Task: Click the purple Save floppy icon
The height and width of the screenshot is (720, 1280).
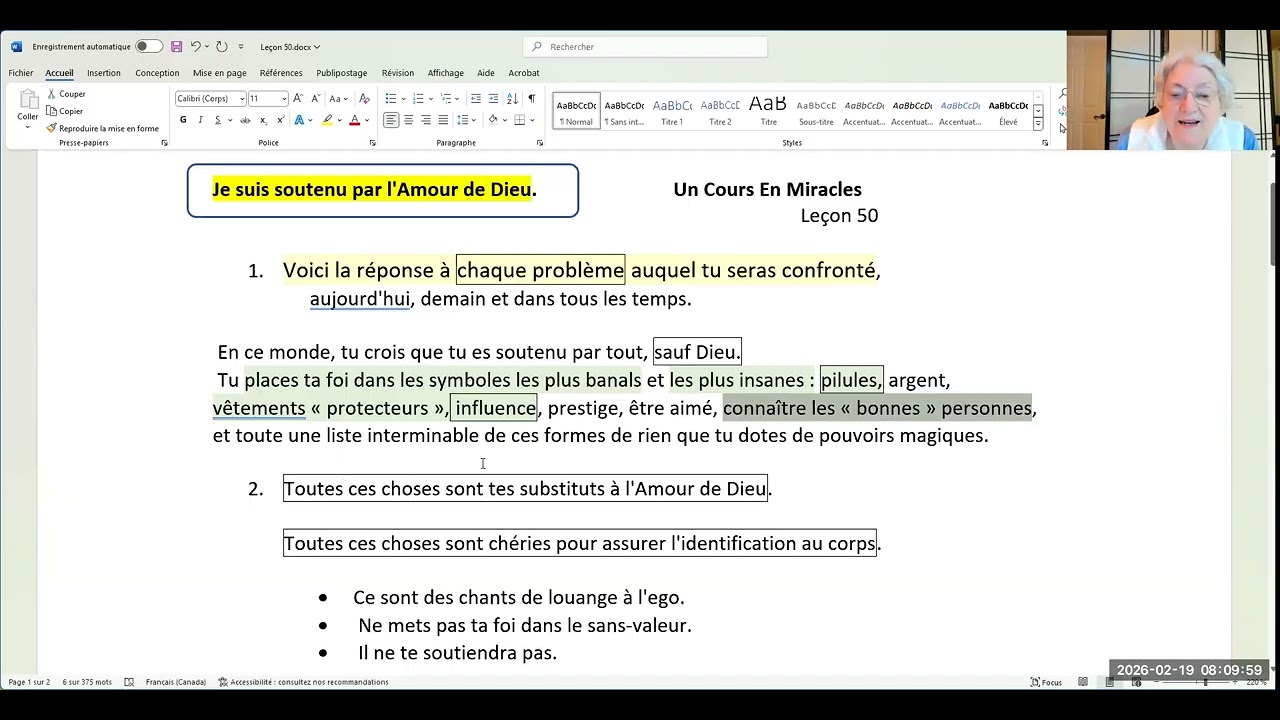Action: click(176, 47)
